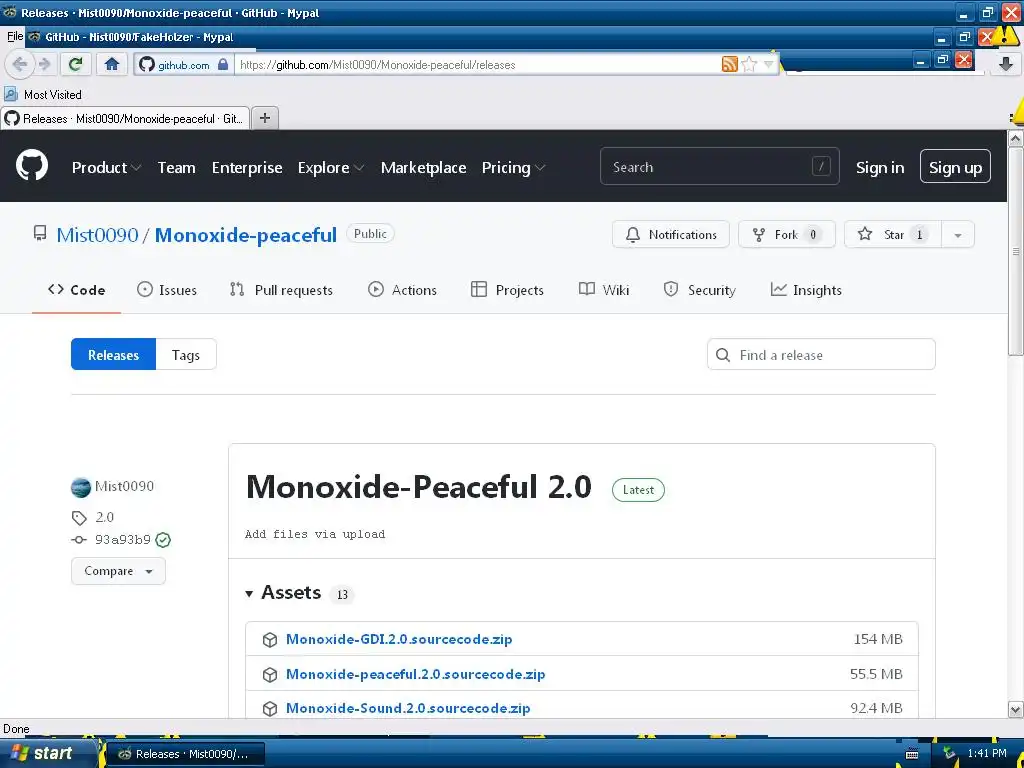Focus the GitHub Search field
The width and height of the screenshot is (1024, 768).
click(719, 167)
